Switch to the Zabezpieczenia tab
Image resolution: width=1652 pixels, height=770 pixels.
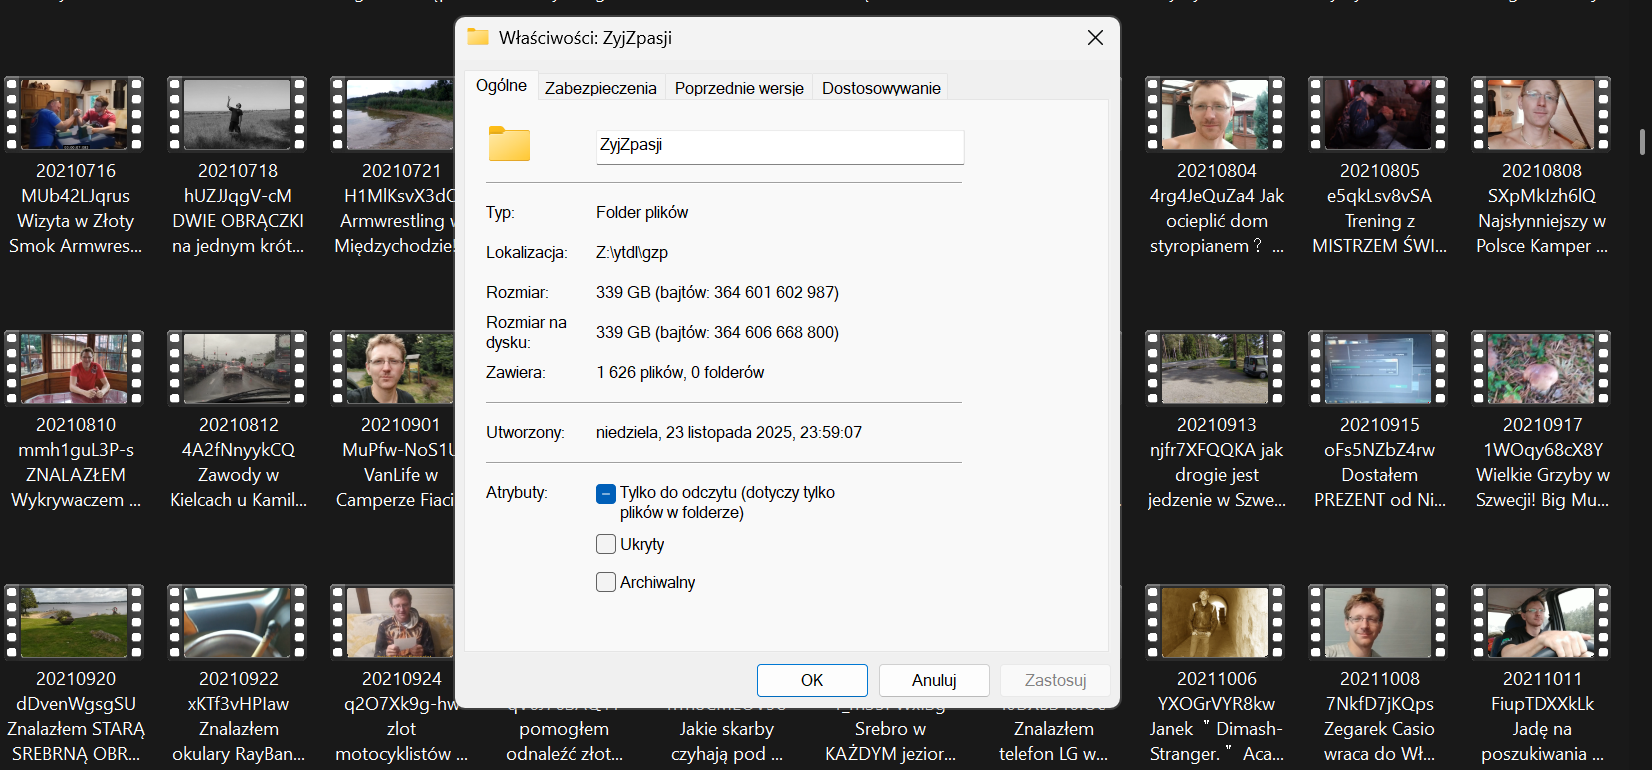[600, 88]
